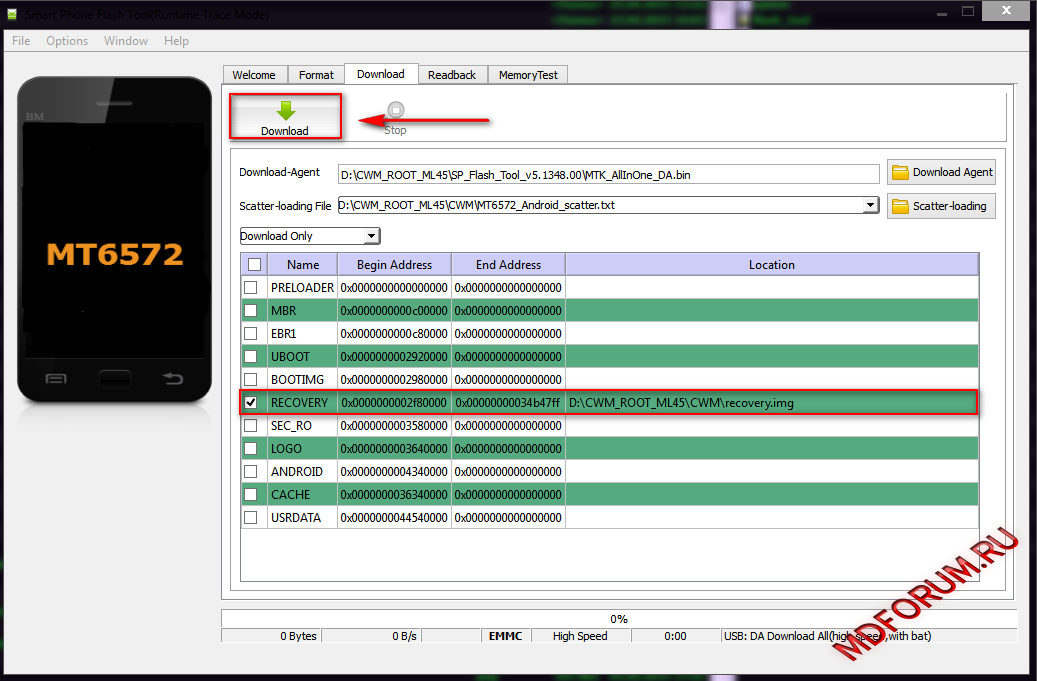
Task: Click the Flash Tool title bar icon
Action: 11,14
